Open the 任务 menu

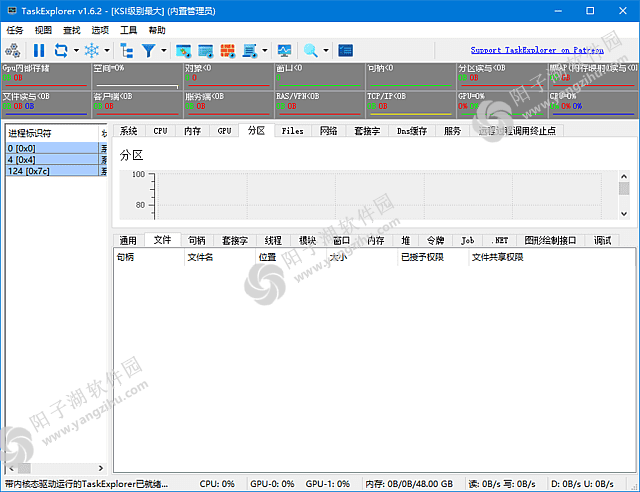click(15, 30)
